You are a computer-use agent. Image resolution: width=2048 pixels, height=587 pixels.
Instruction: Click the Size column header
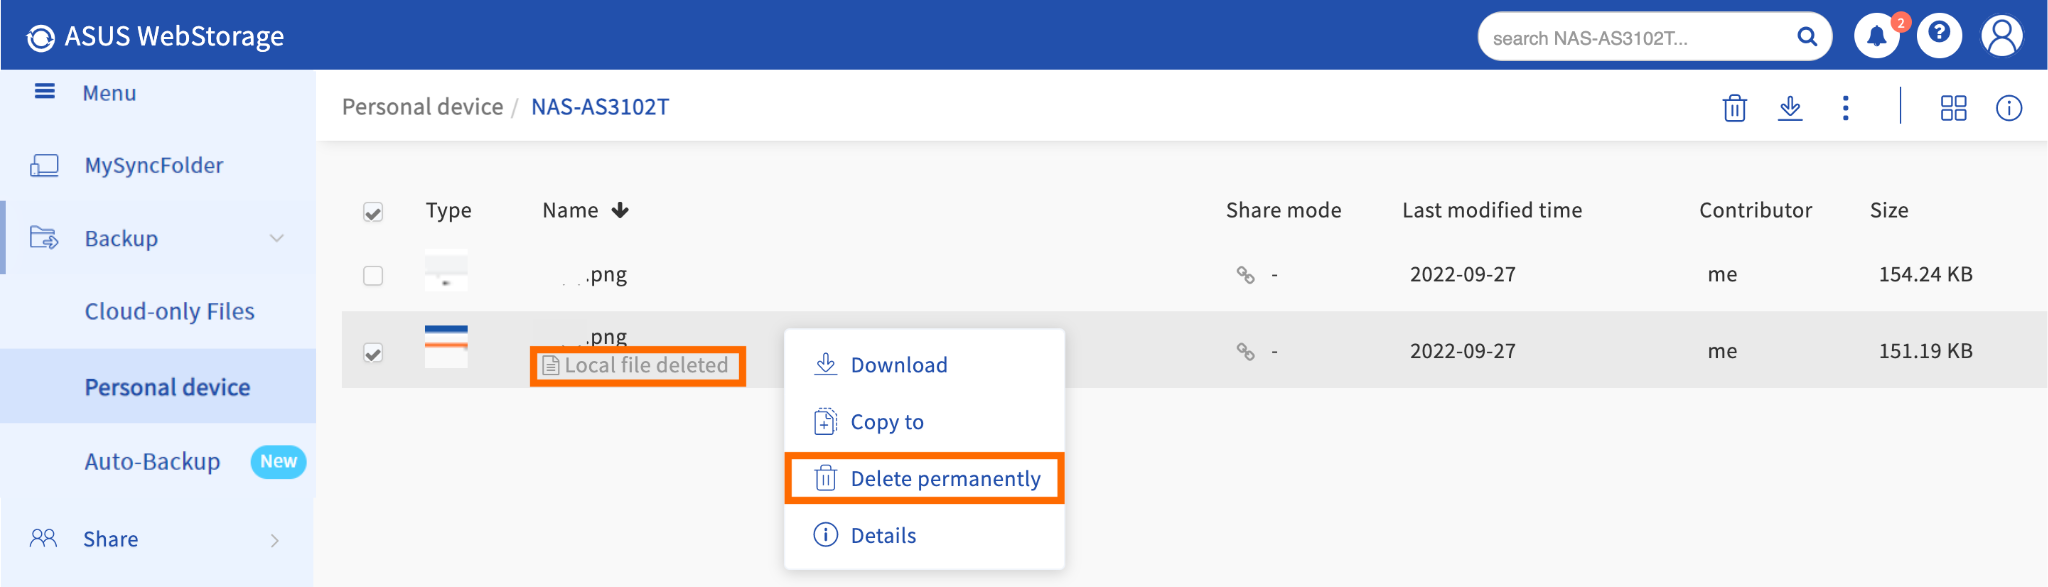click(x=1889, y=210)
